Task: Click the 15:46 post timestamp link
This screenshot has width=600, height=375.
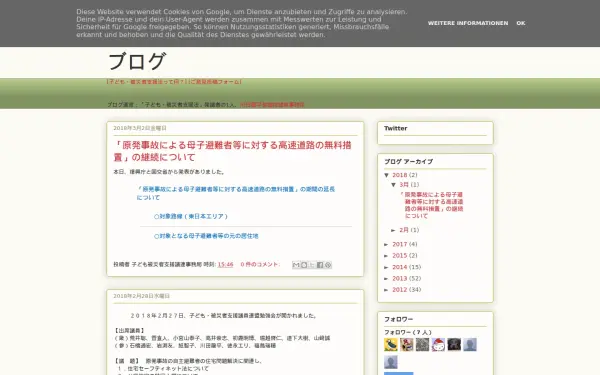Action: [225, 264]
